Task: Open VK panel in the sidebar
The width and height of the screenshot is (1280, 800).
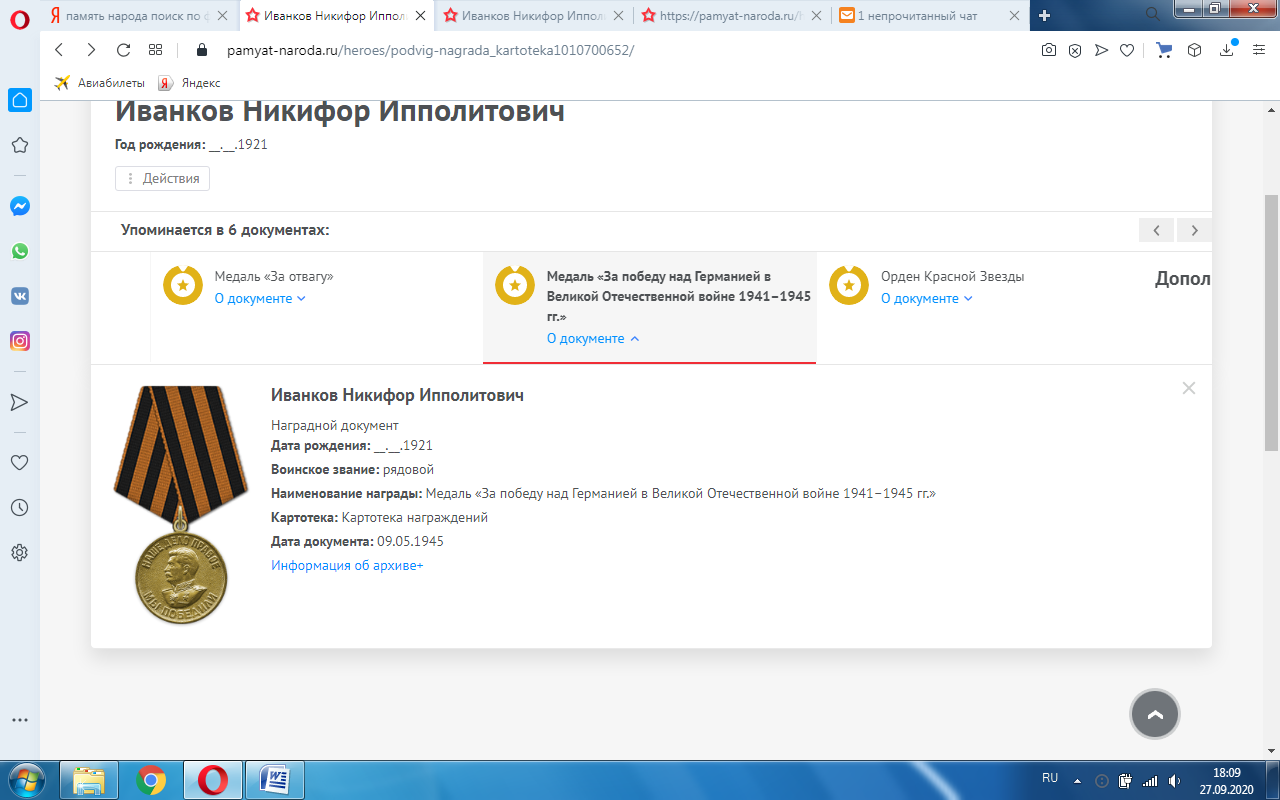Action: 19,296
